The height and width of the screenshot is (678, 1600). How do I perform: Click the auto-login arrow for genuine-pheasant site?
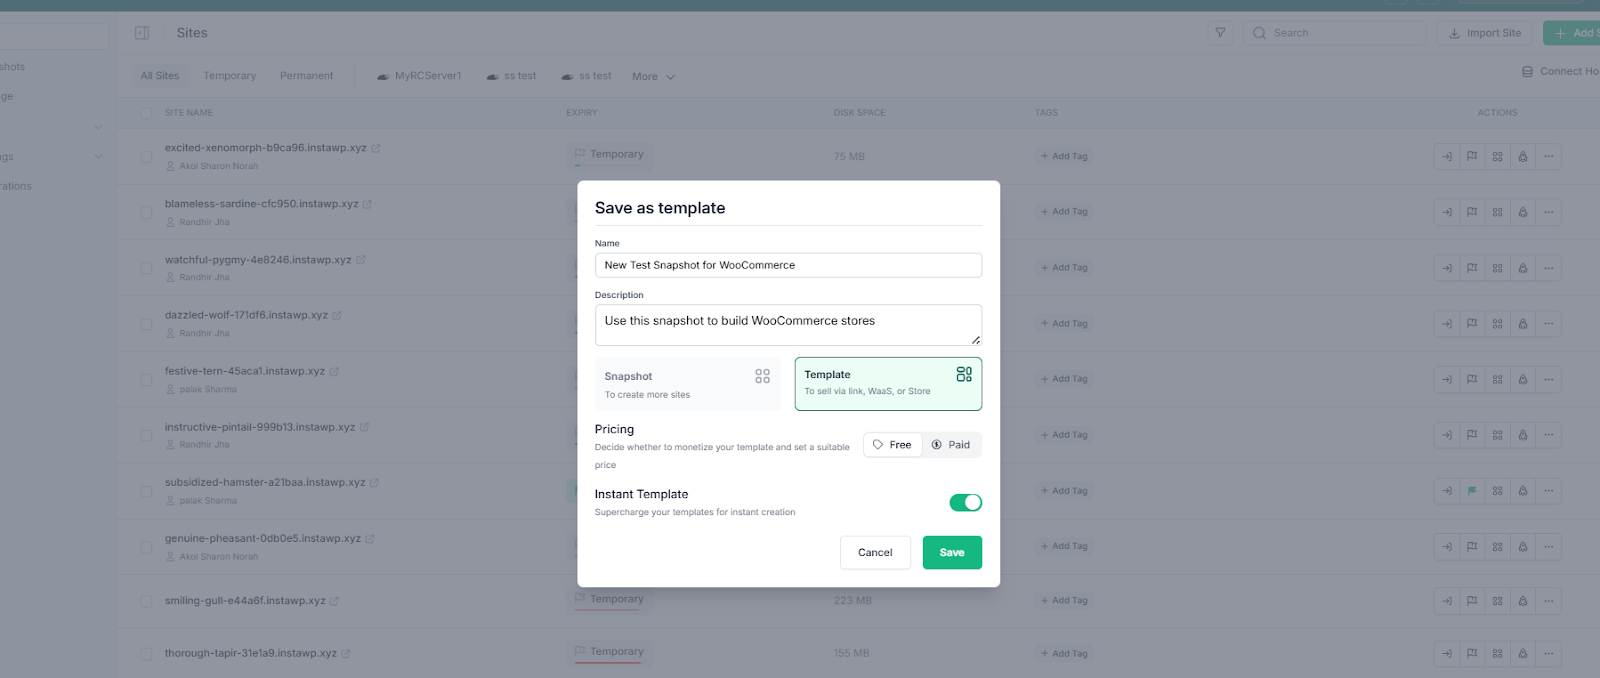point(1447,546)
